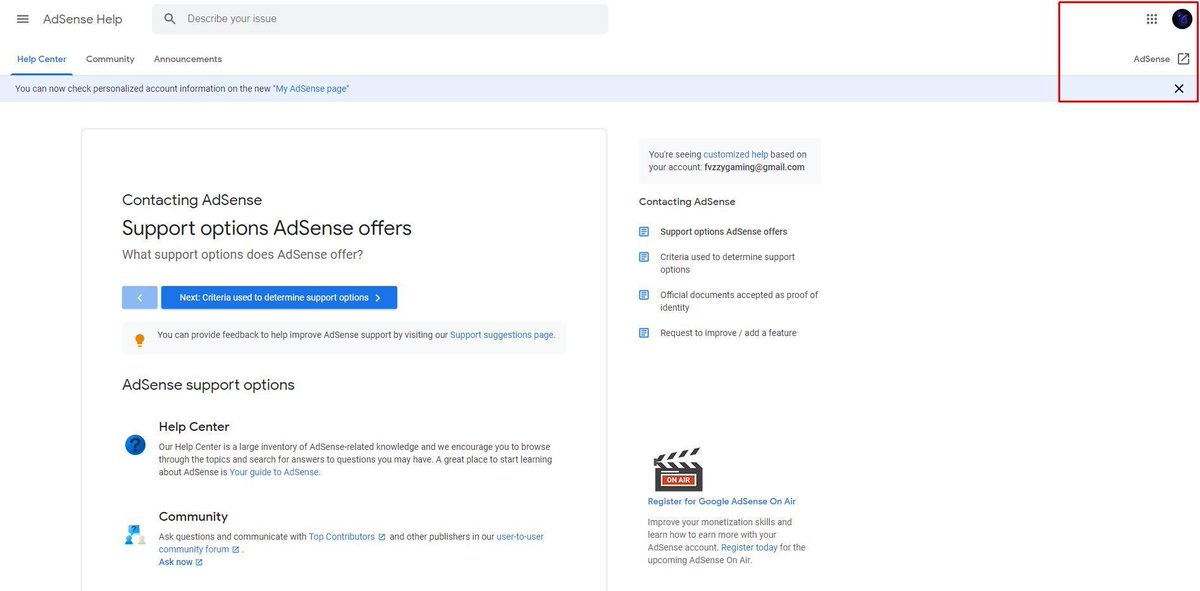Click Next: Criteria used to determine support options
This screenshot has width=1200, height=591.
[x=279, y=298]
